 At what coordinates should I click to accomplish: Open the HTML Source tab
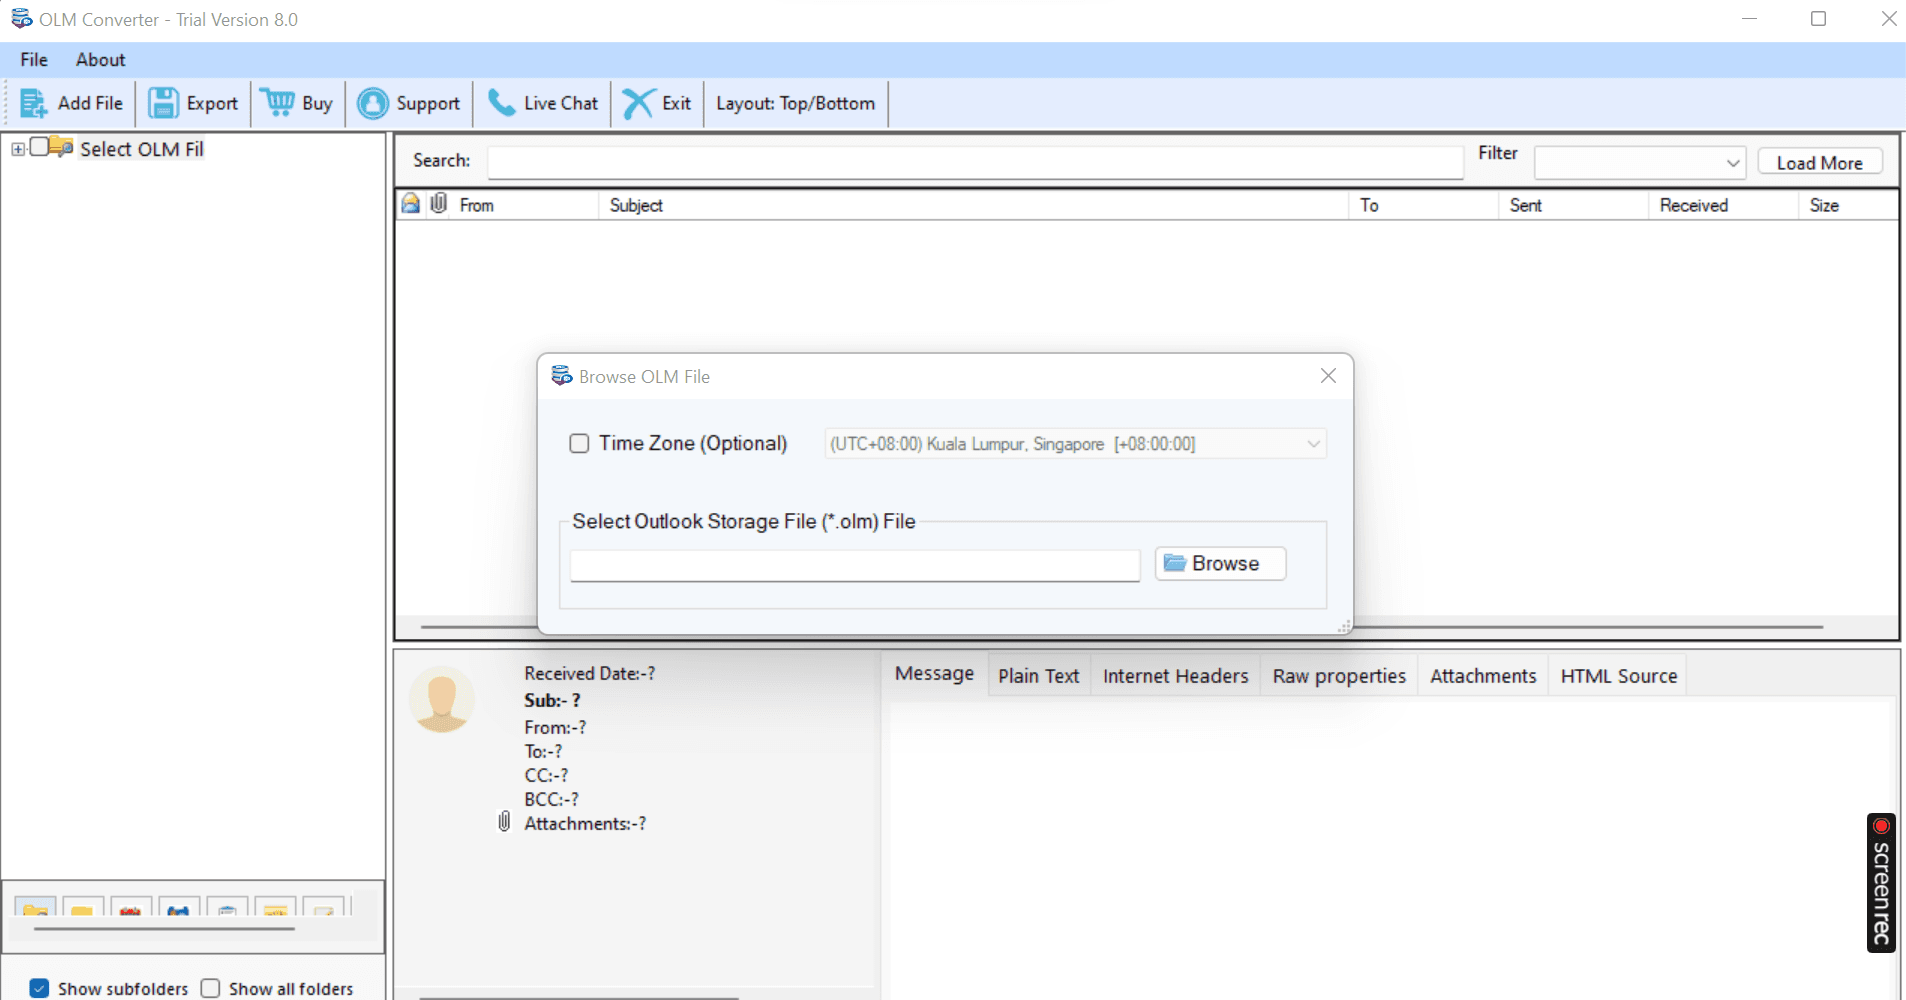pos(1618,676)
